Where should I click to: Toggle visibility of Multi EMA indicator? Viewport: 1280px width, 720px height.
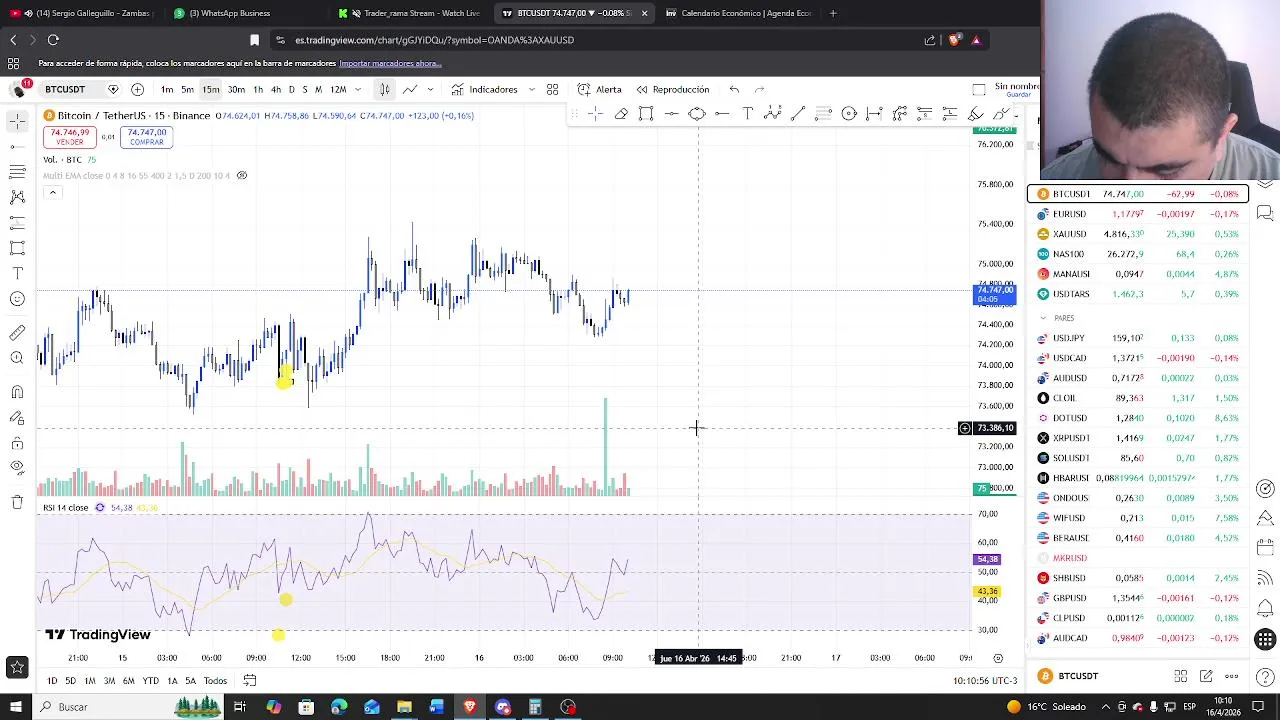pyautogui.click(x=241, y=176)
